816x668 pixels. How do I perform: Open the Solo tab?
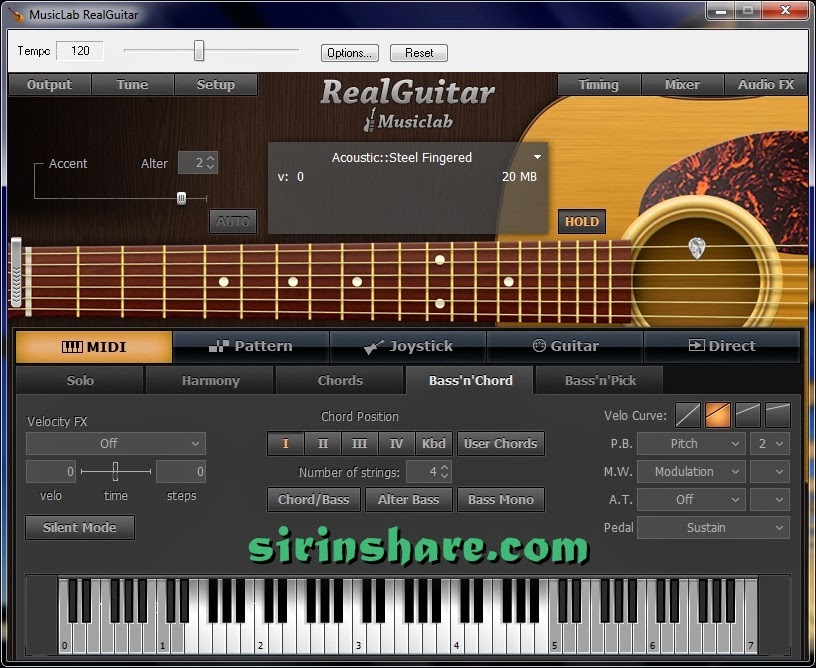point(80,380)
